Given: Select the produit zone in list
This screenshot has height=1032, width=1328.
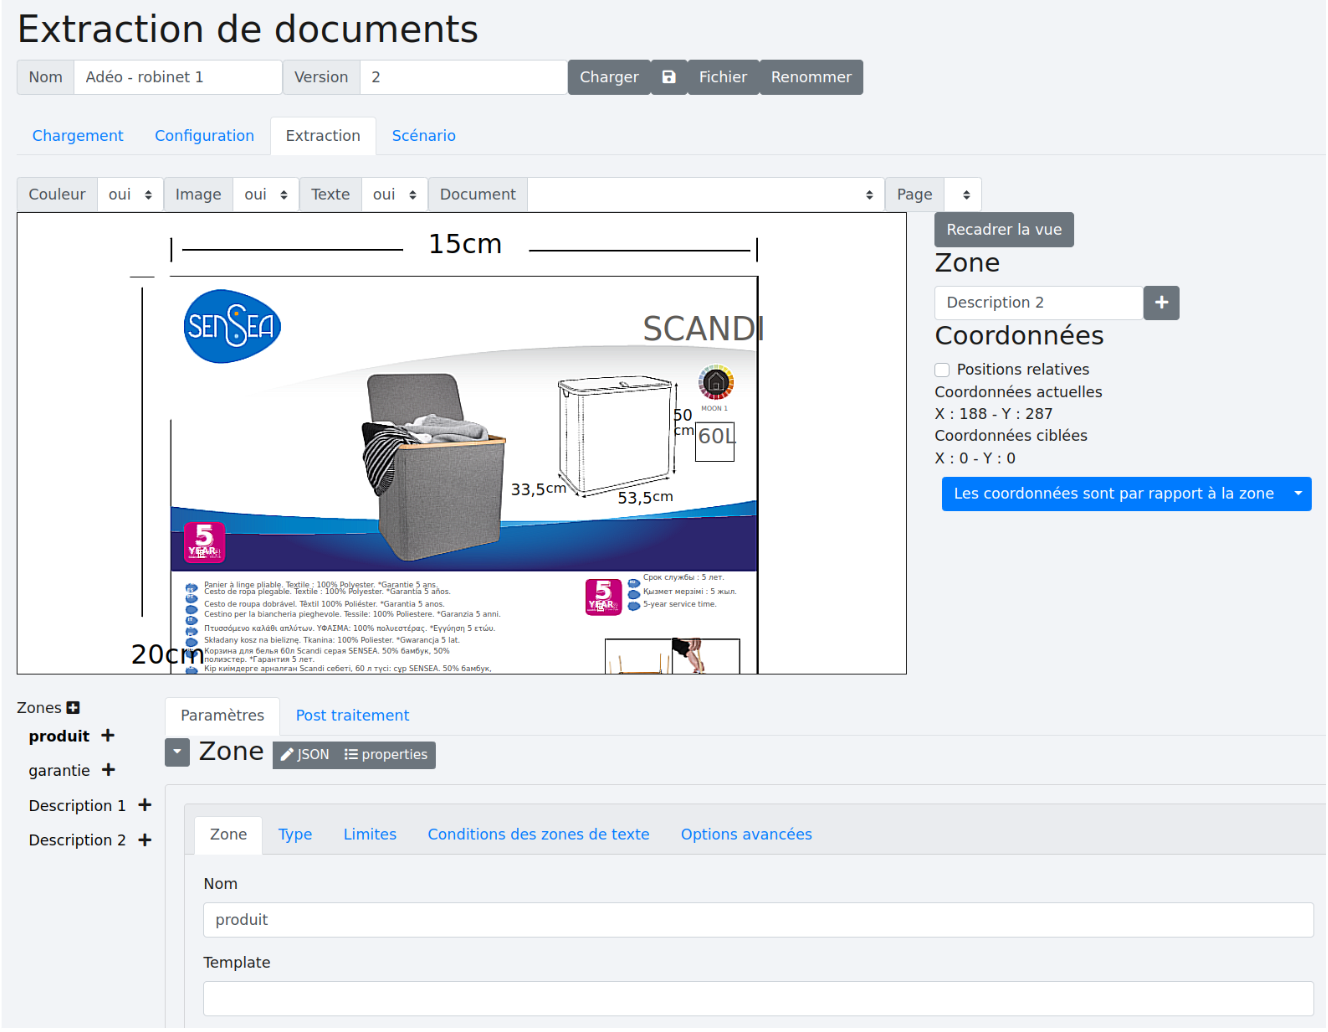Looking at the screenshot, I should pos(59,736).
